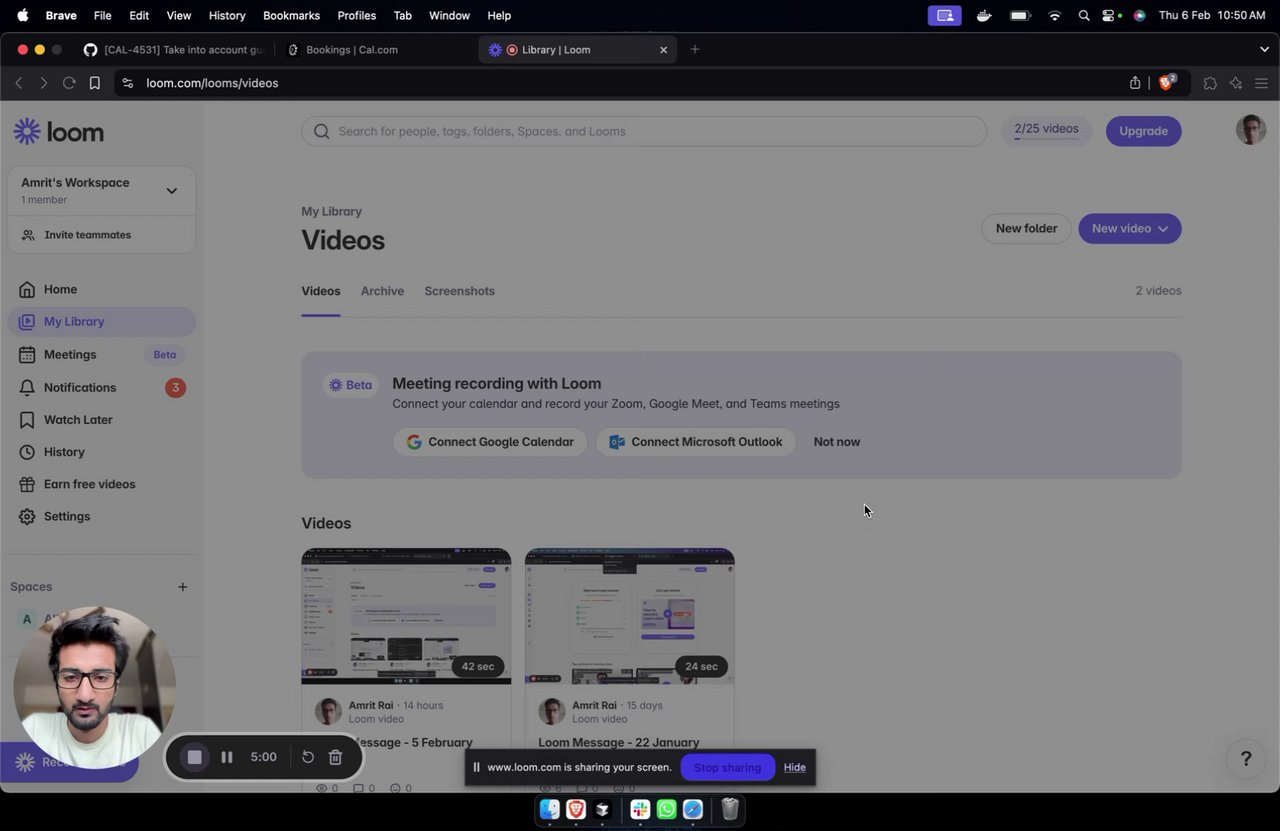The height and width of the screenshot is (831, 1280).
Task: Click the webcam bubble preview
Action: (95, 688)
